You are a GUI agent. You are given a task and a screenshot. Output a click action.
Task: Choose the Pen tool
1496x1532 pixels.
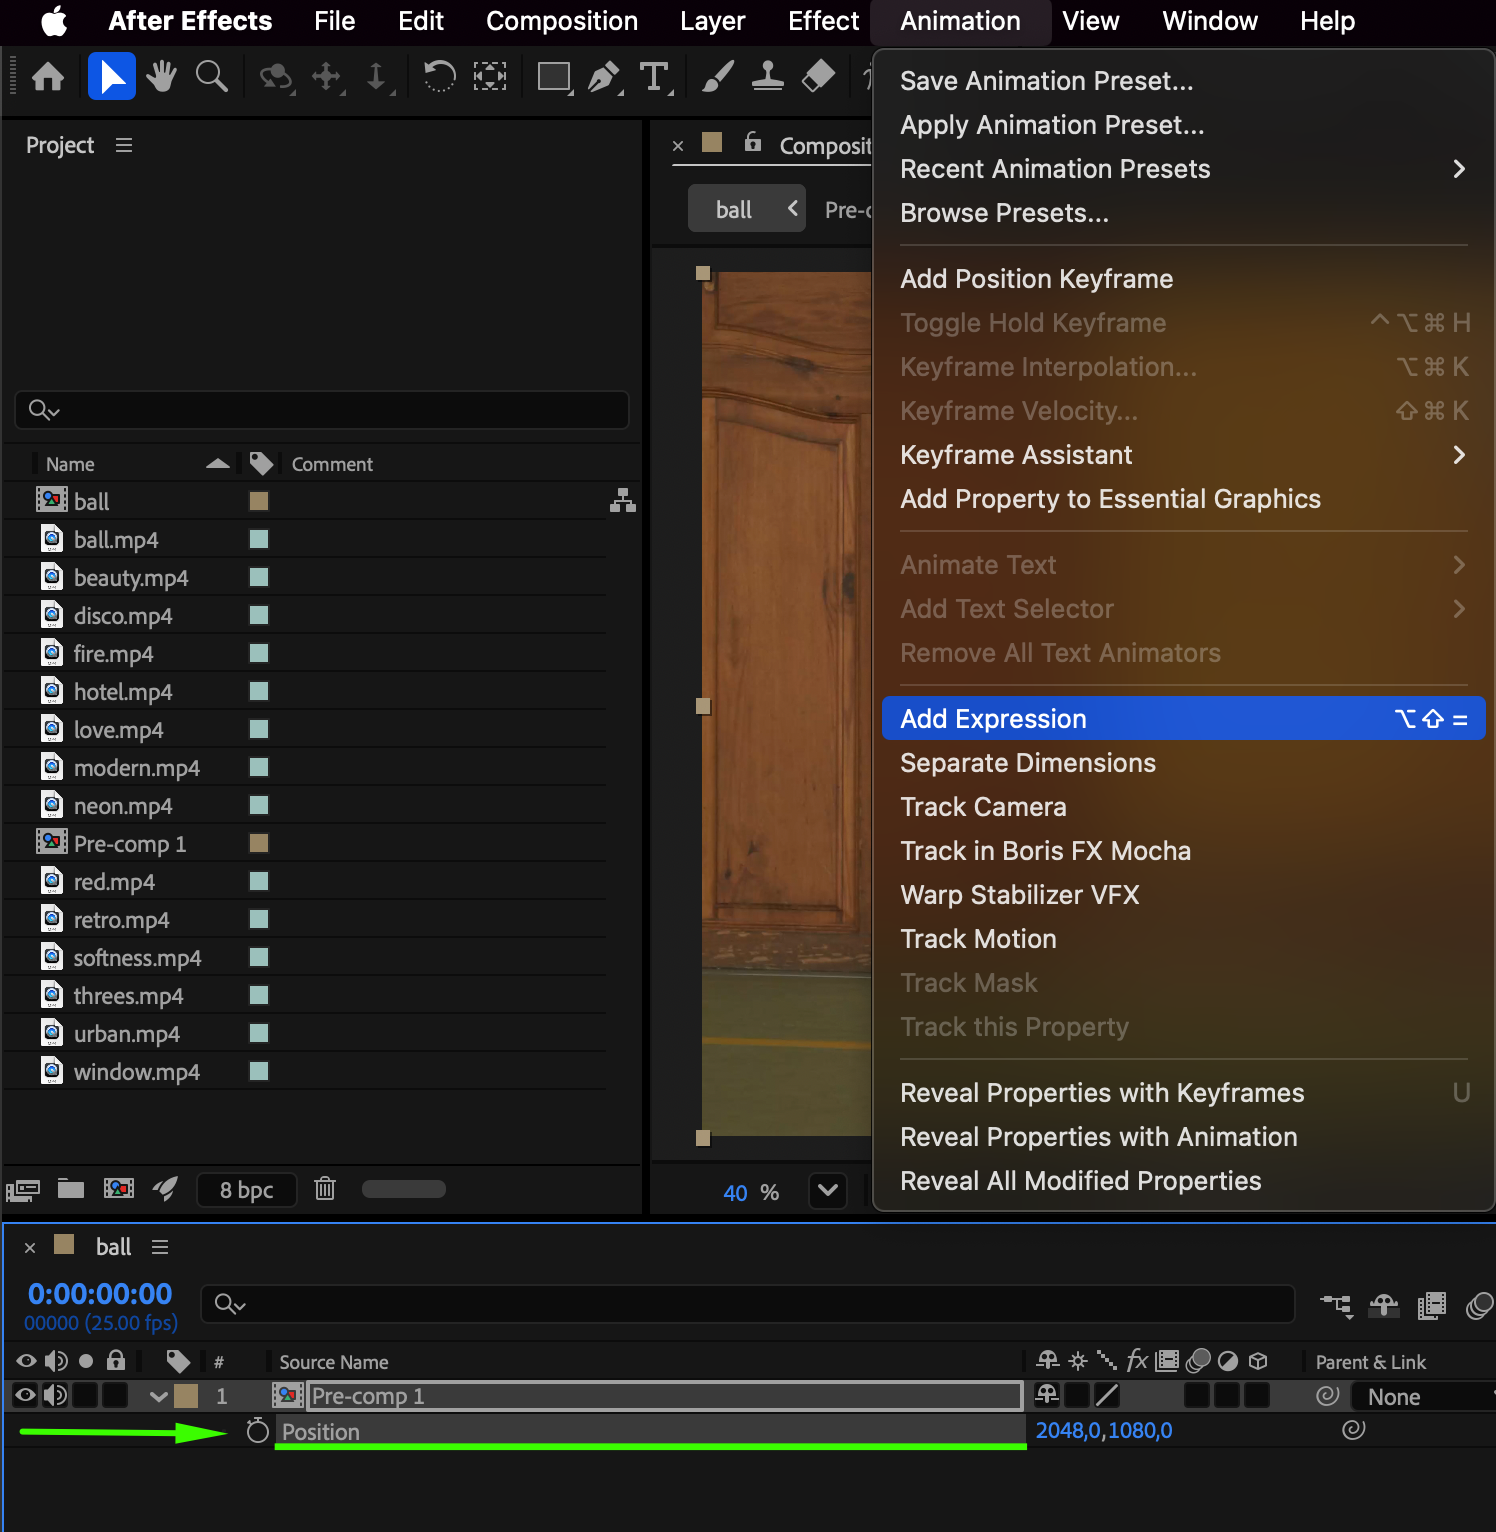click(604, 77)
